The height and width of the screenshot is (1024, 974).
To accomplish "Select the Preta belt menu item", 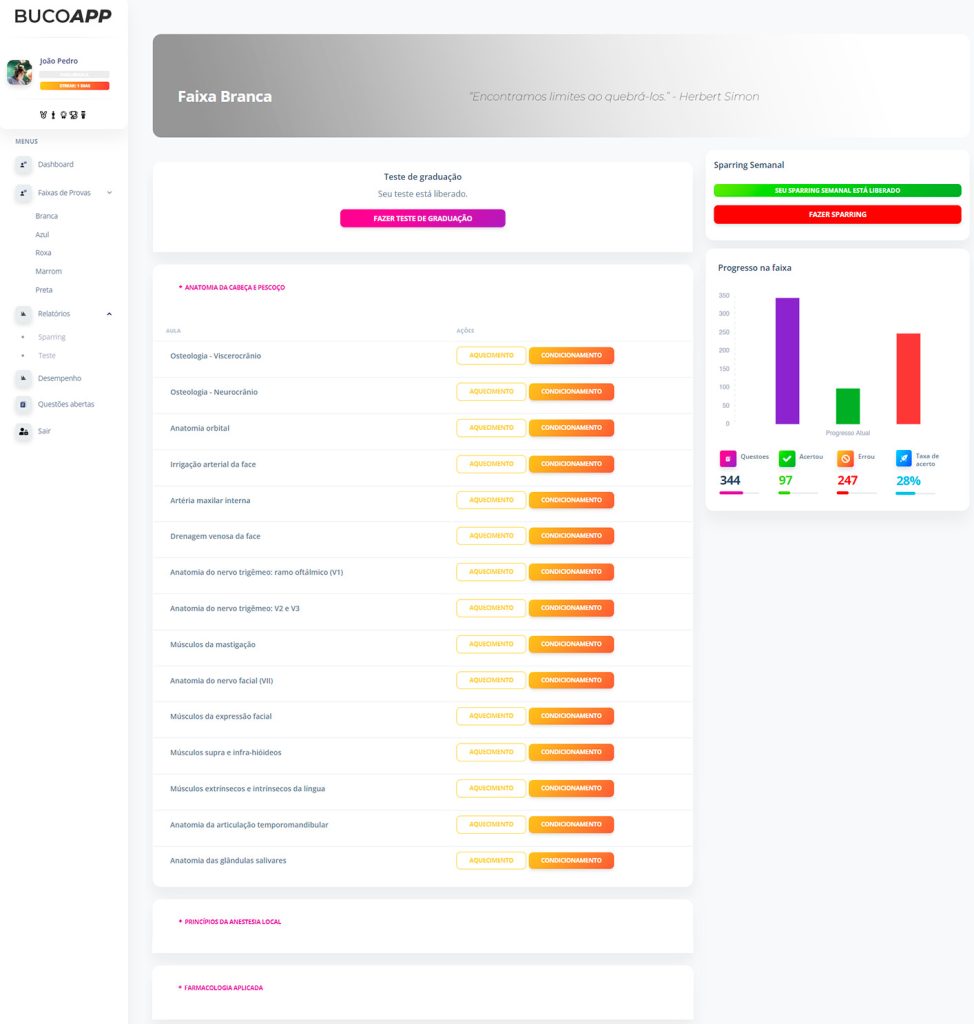I will 44,290.
